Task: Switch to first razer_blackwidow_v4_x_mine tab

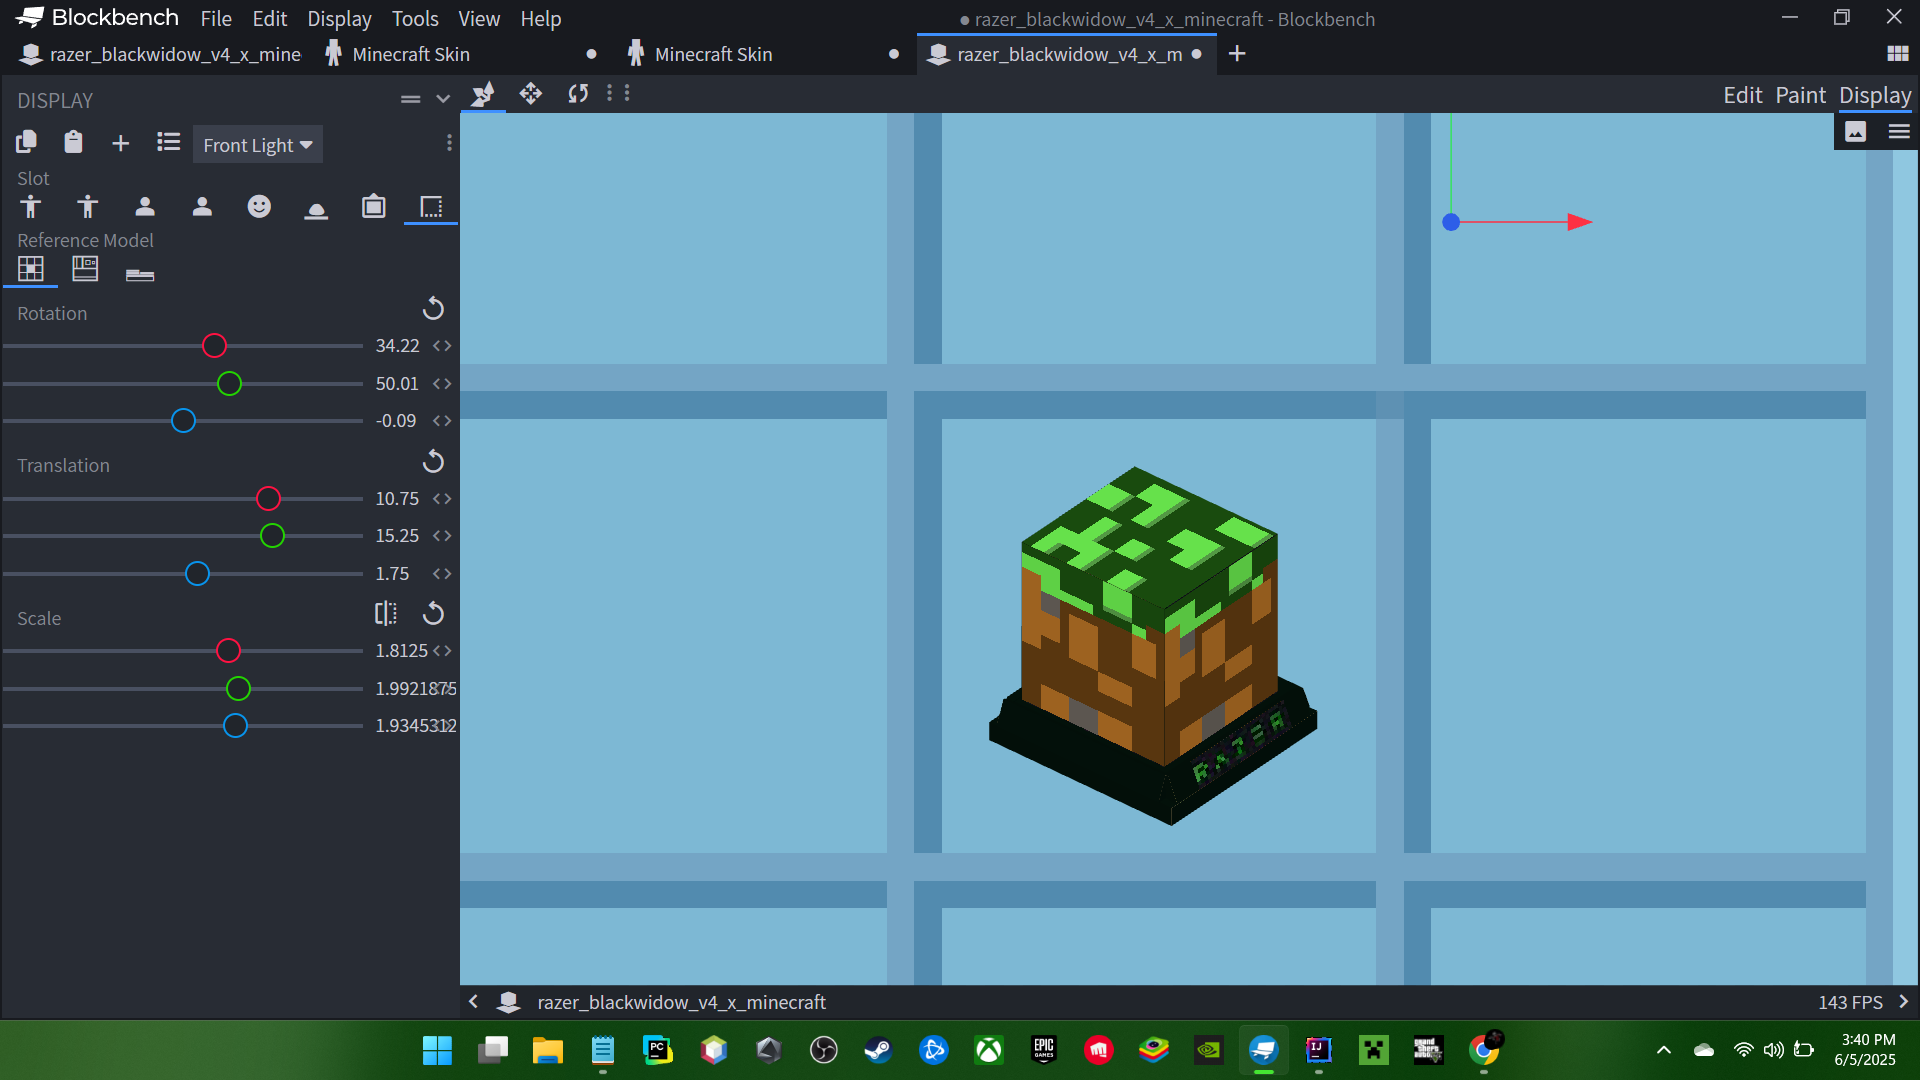Action: pos(160,54)
